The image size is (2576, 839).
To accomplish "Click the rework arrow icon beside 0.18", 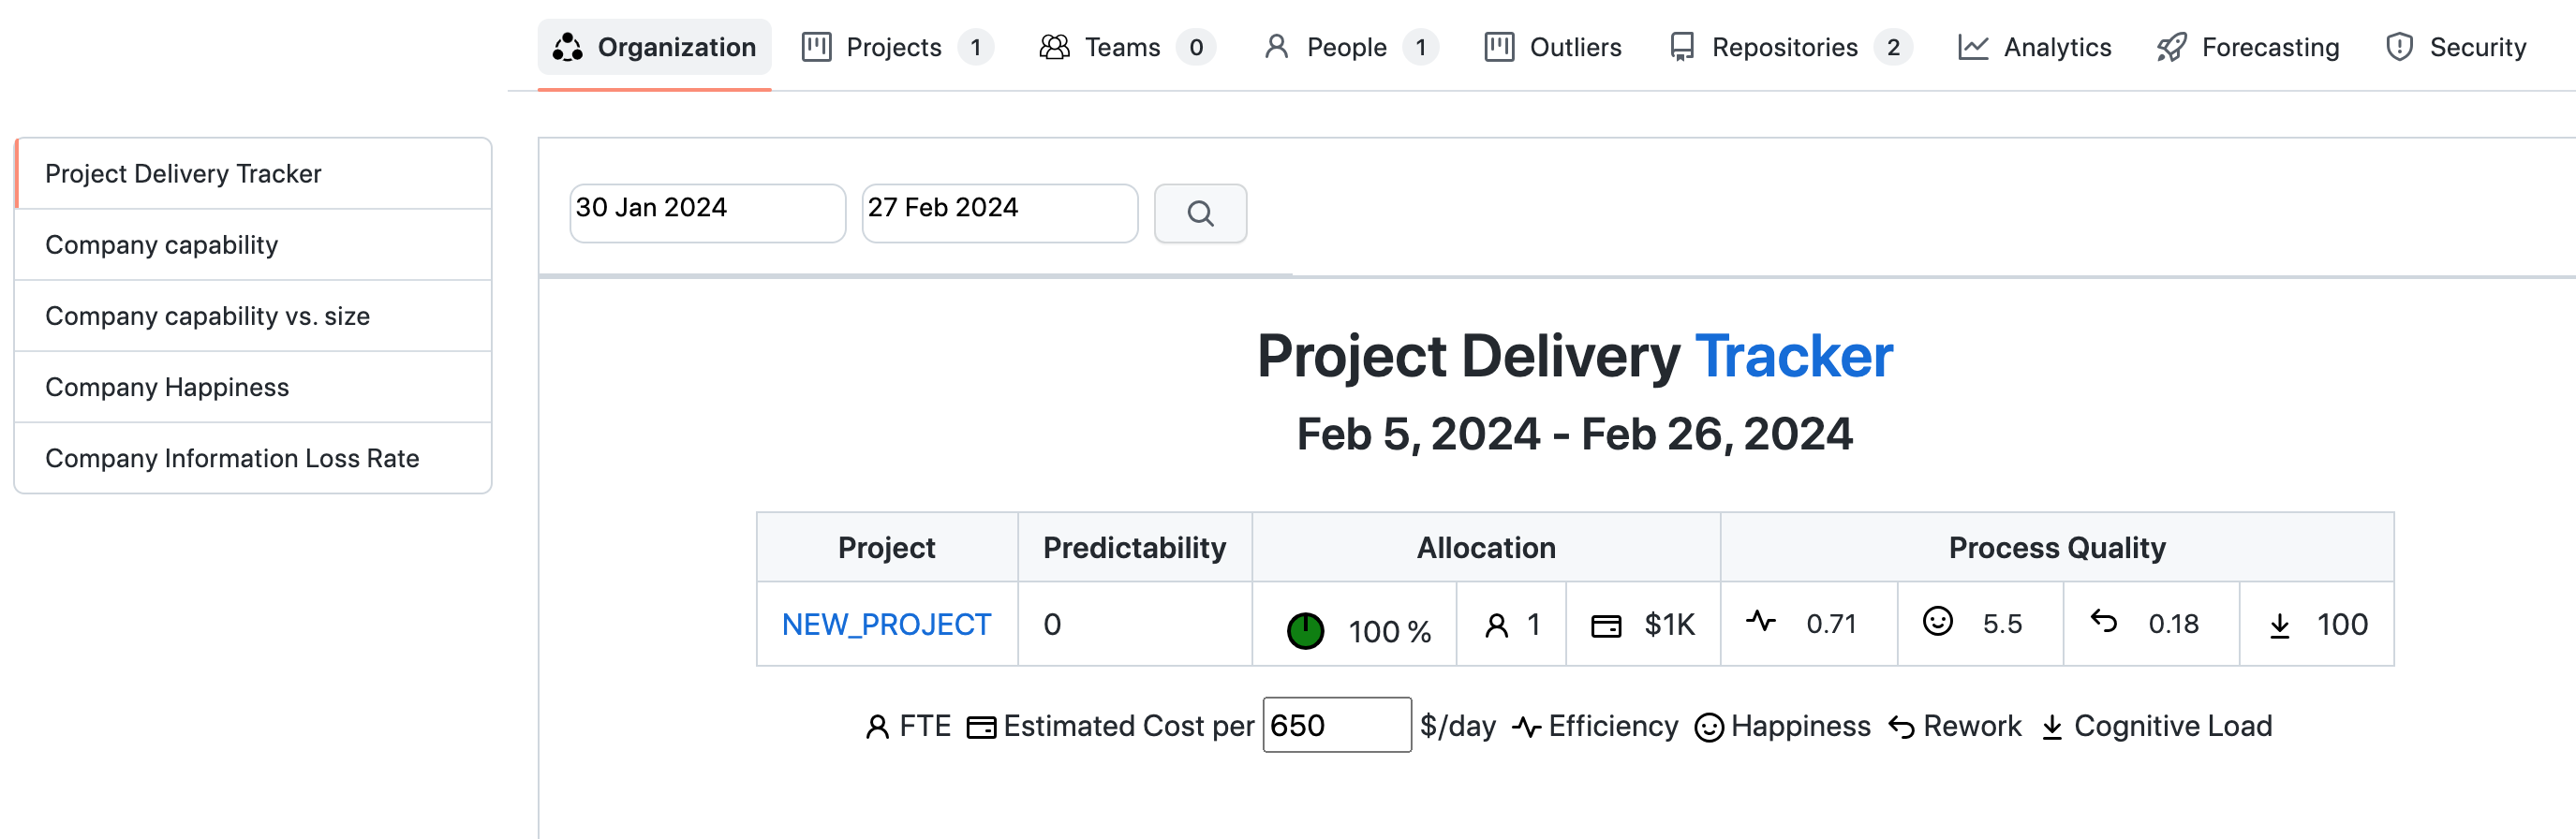I will [2104, 622].
